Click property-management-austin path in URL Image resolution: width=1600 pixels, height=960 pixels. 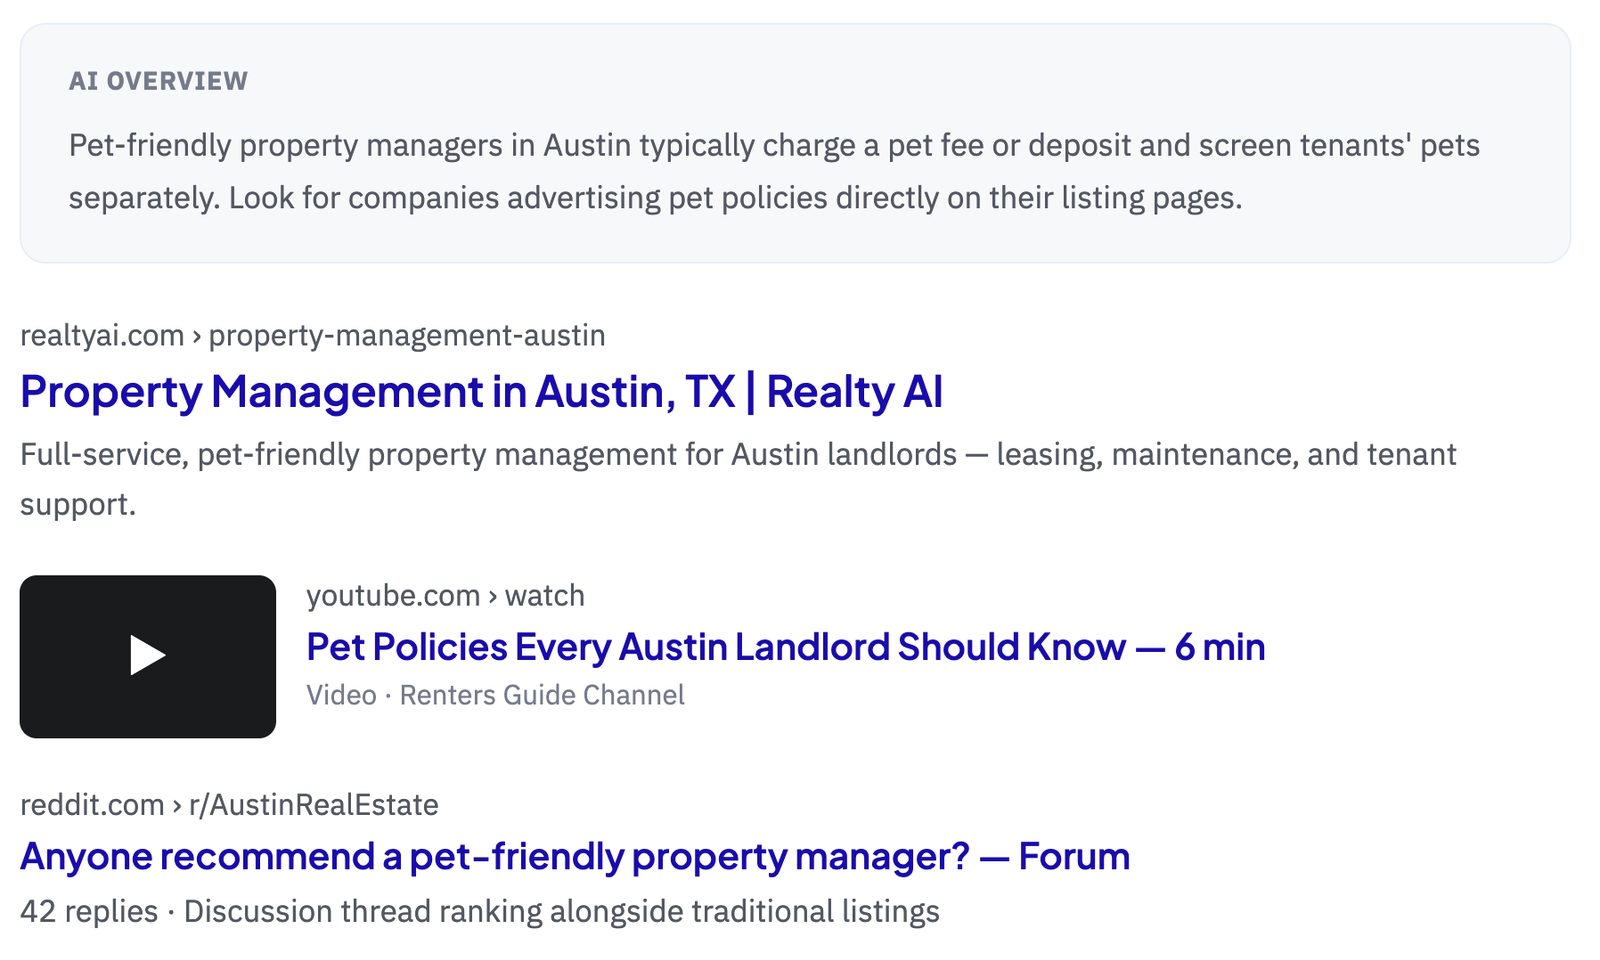407,335
